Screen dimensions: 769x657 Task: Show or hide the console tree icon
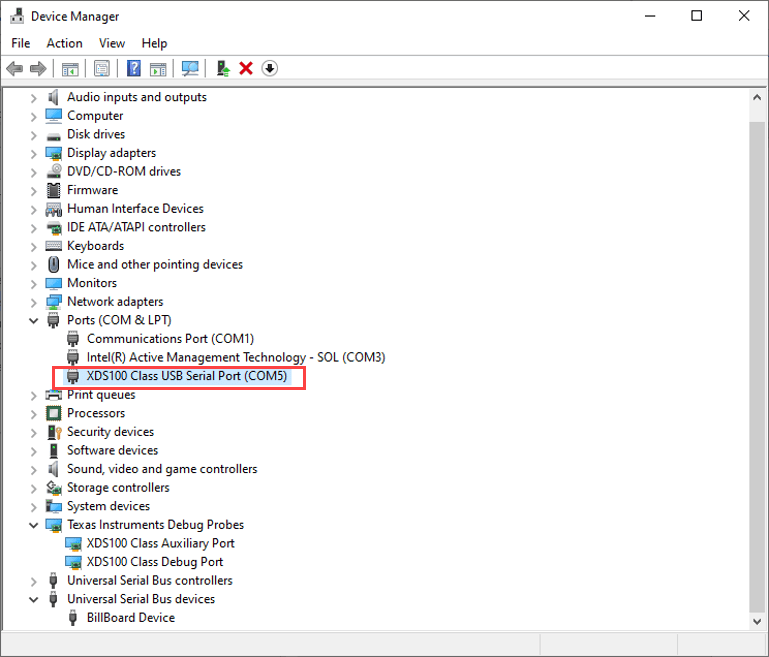click(70, 69)
